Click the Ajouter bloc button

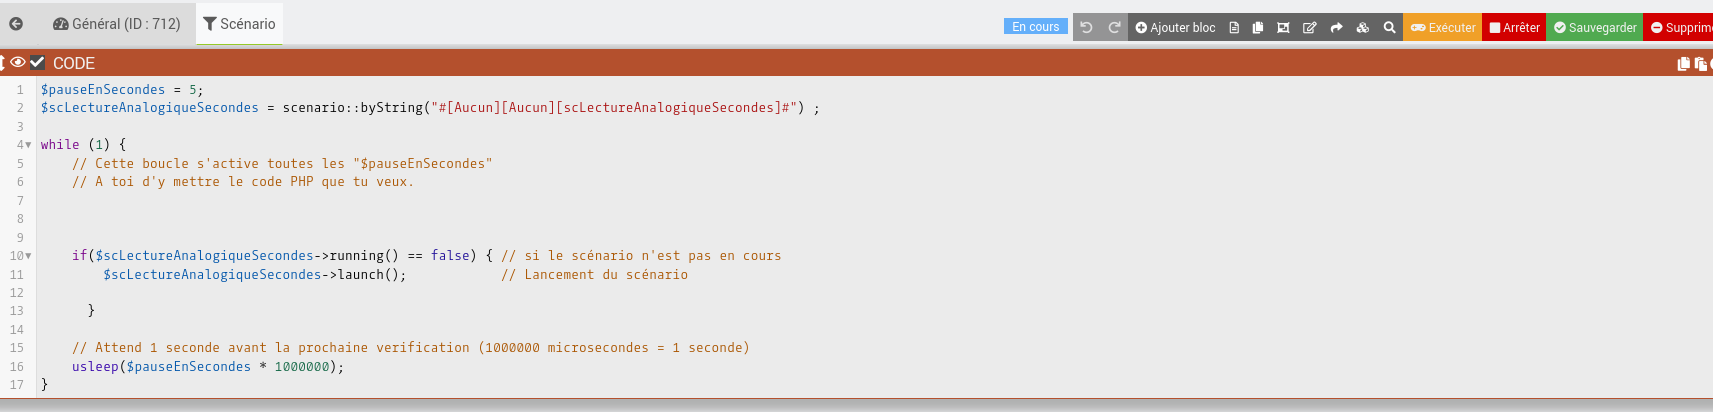pyautogui.click(x=1175, y=28)
